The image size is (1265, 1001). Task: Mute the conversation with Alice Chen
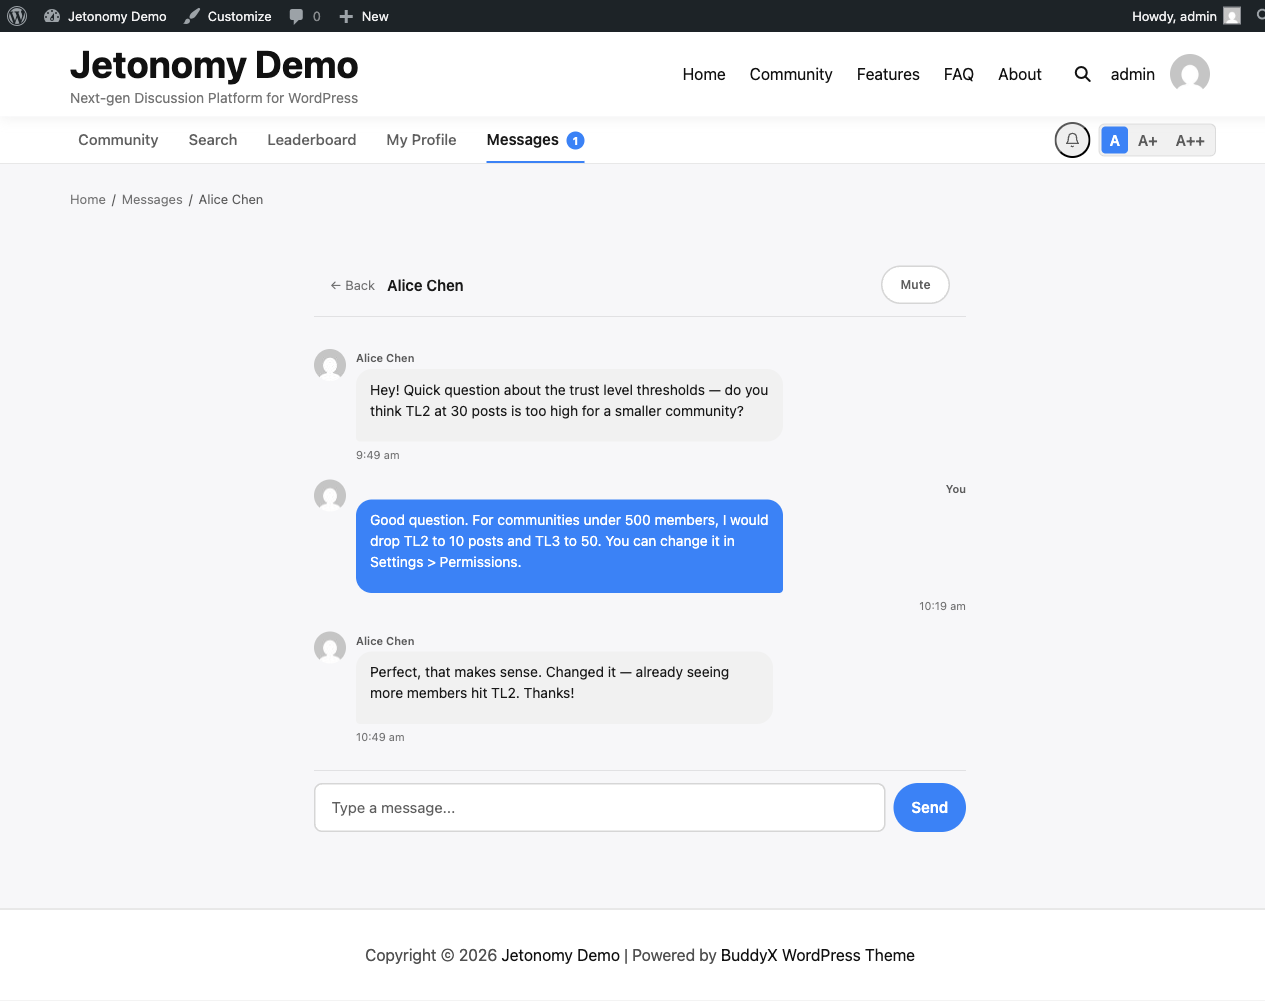(915, 284)
